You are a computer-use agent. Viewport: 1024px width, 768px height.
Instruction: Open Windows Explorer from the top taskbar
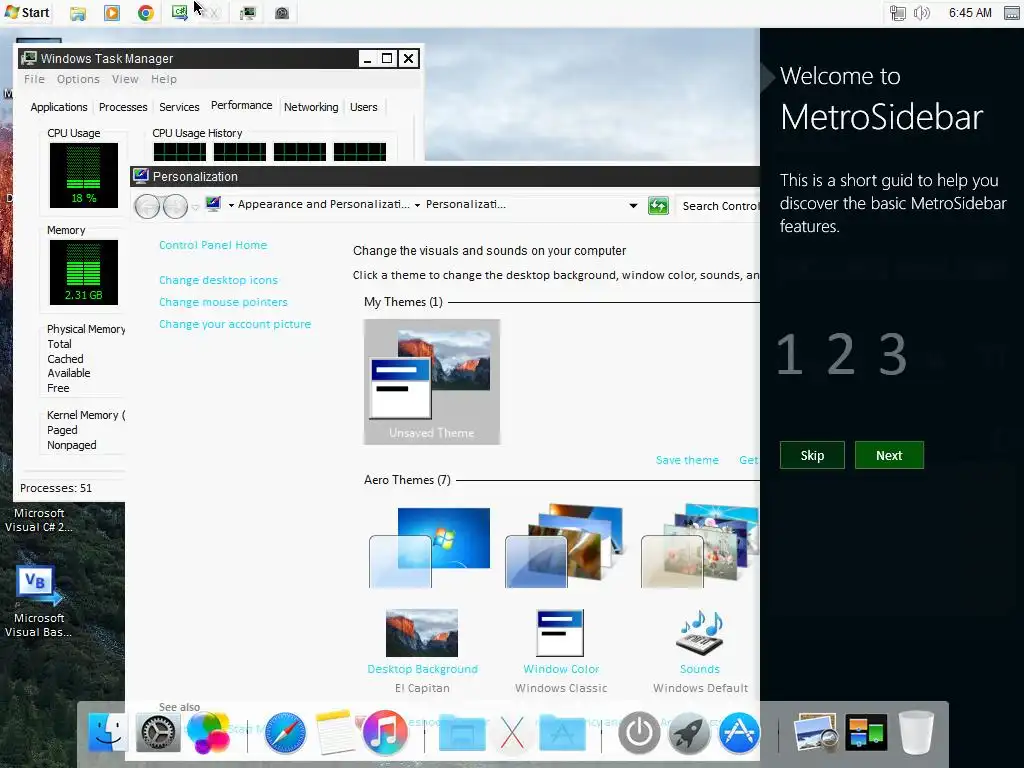pyautogui.click(x=78, y=13)
